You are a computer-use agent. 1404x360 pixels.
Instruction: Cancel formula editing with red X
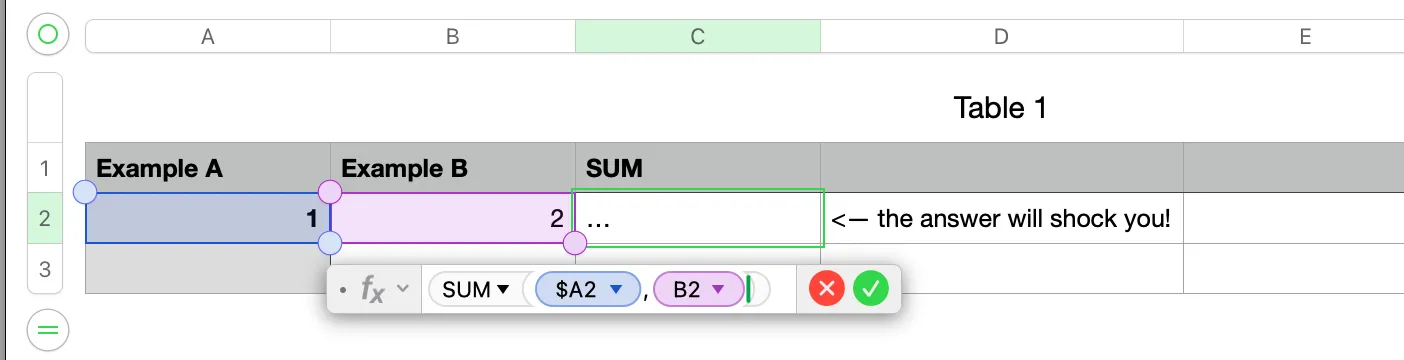(827, 290)
